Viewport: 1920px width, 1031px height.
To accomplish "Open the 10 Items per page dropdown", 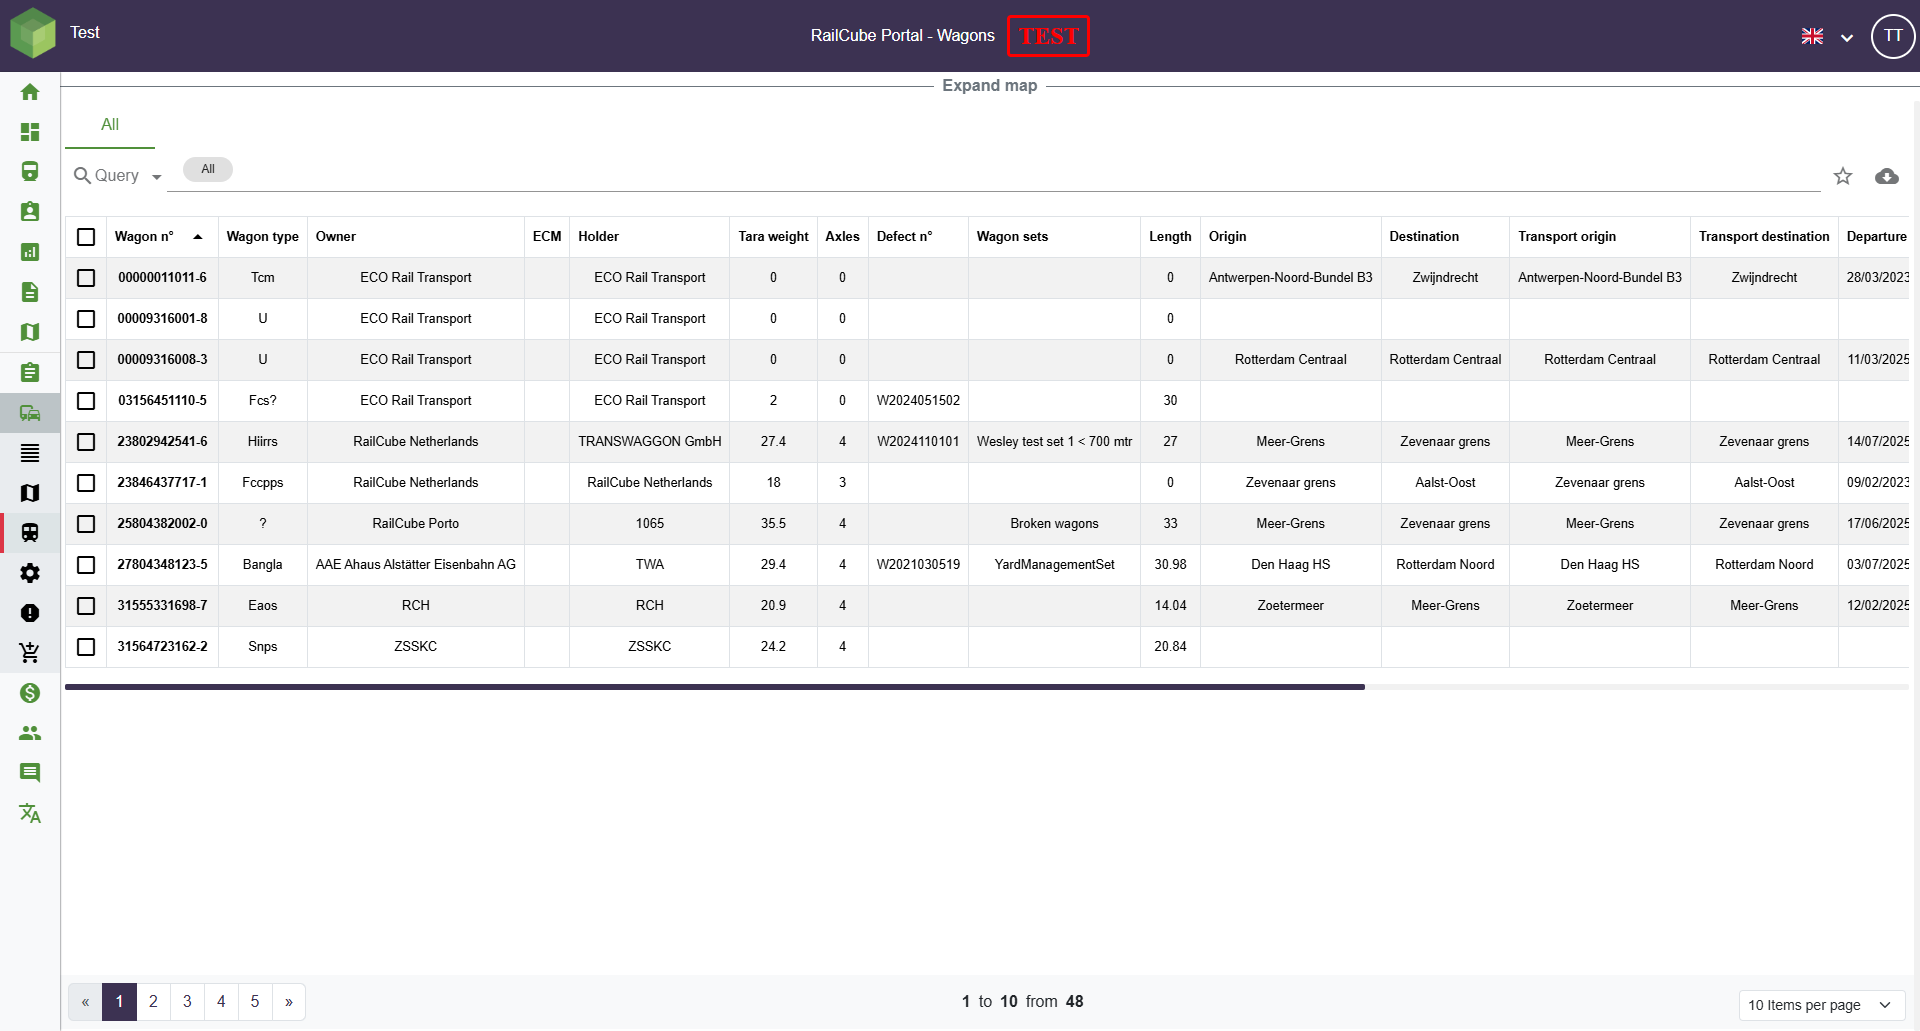I will [x=1820, y=1005].
